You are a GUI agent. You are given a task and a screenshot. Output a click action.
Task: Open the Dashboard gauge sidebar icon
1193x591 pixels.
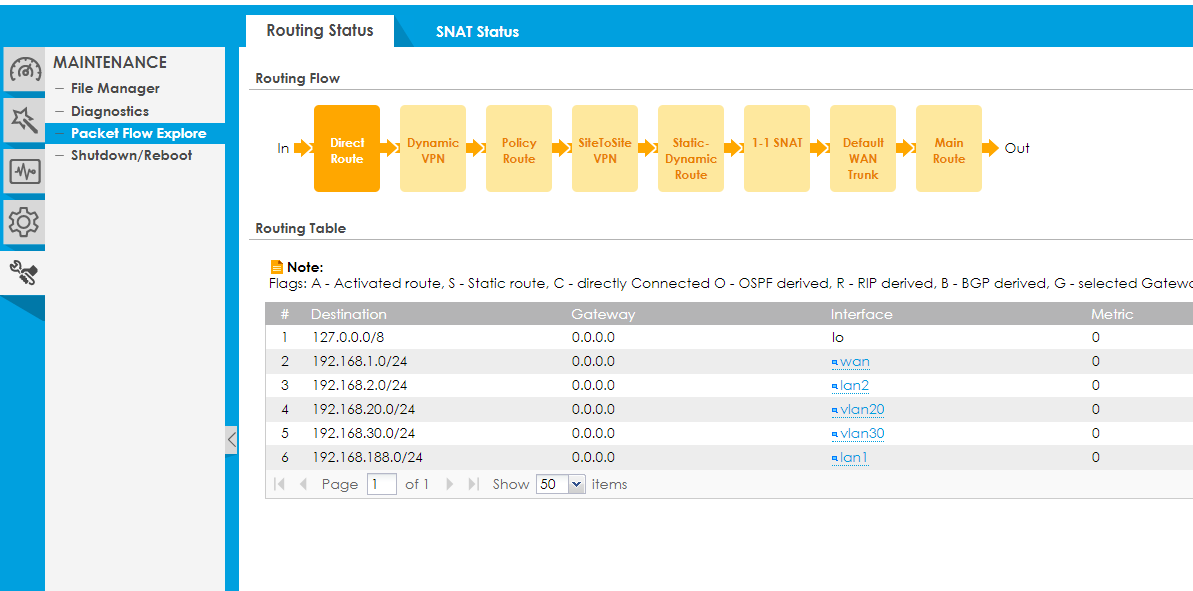coord(23,70)
